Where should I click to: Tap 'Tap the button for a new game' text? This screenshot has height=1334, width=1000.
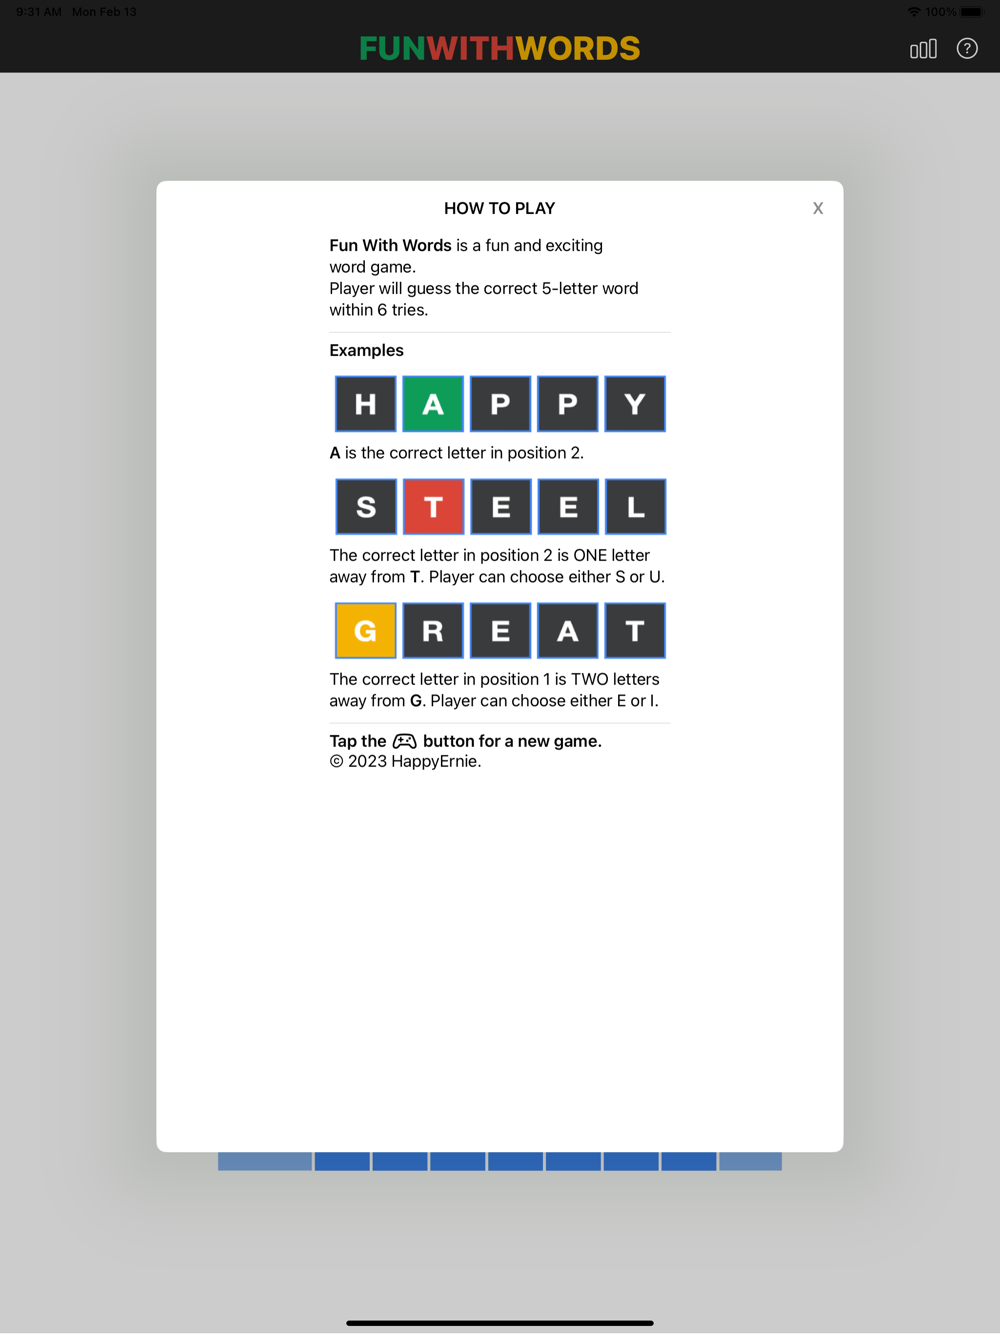(465, 741)
